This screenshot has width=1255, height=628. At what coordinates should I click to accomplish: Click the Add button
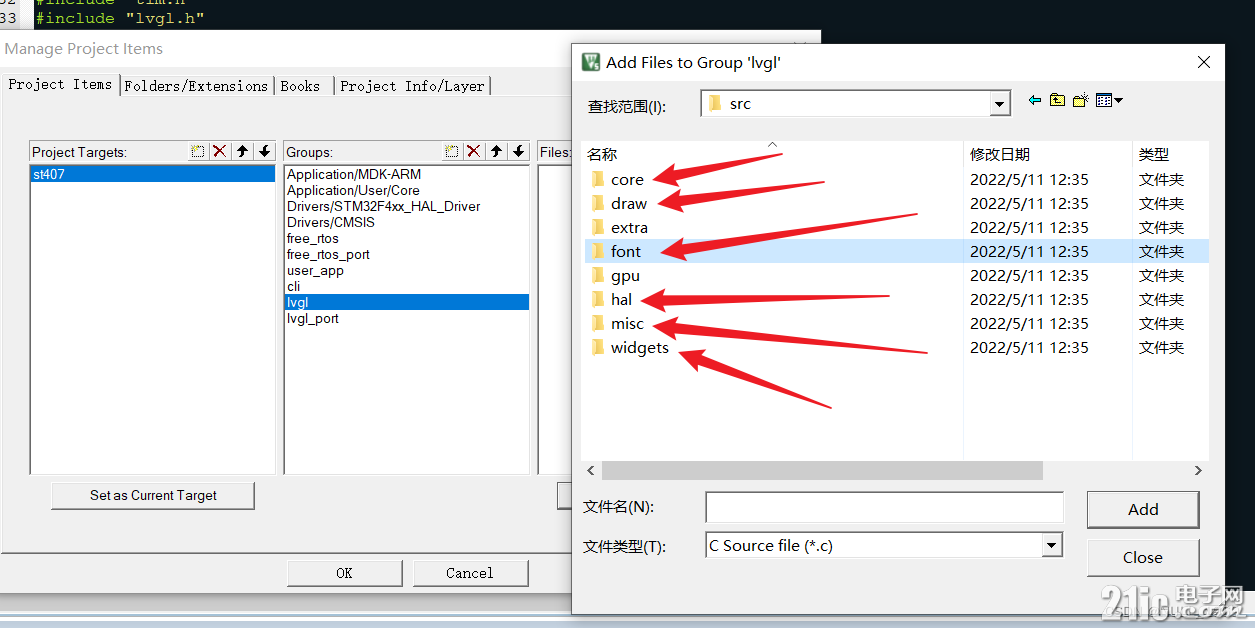pos(1143,509)
